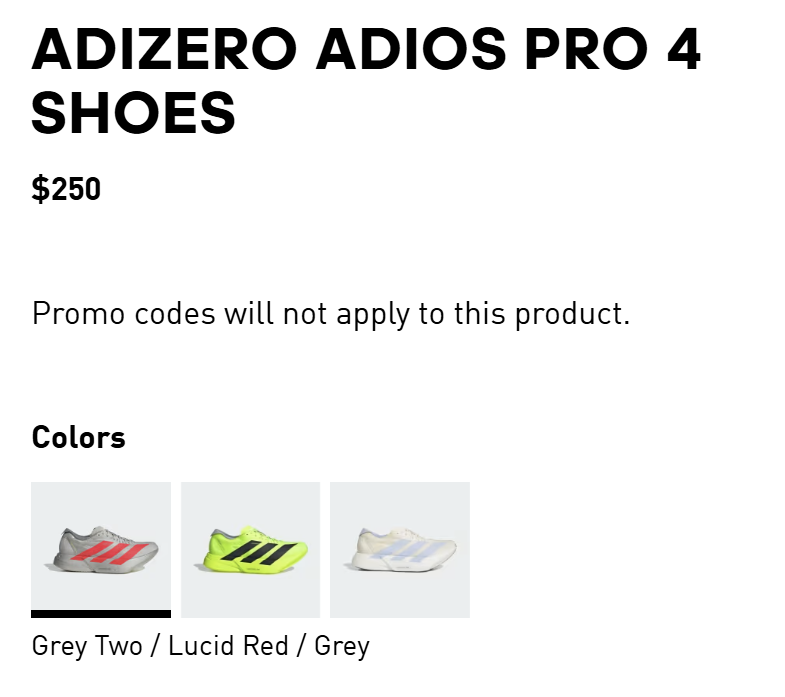Click the word ADIOS in the title

click(411, 50)
